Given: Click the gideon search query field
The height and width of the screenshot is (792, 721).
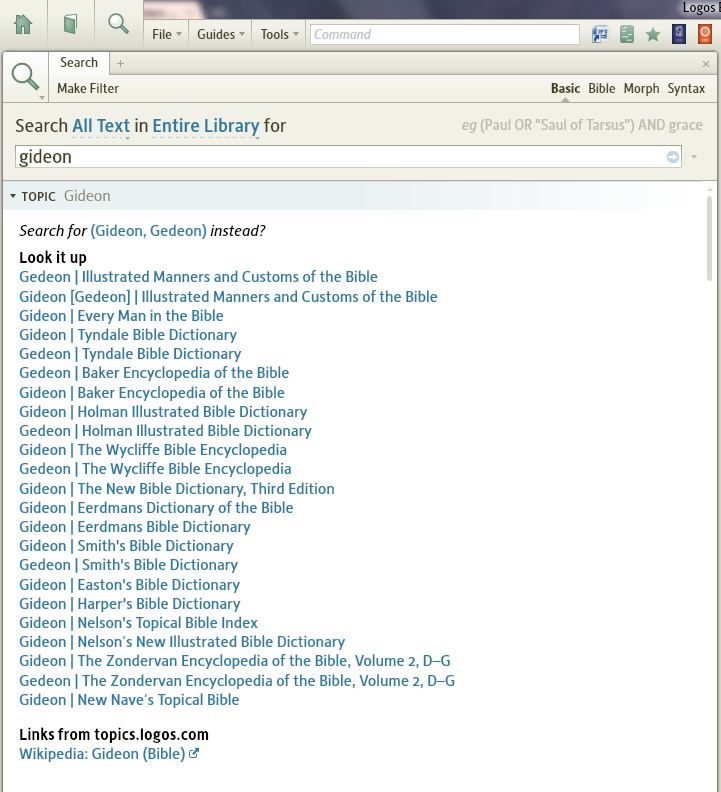Looking at the screenshot, I should tap(341, 157).
